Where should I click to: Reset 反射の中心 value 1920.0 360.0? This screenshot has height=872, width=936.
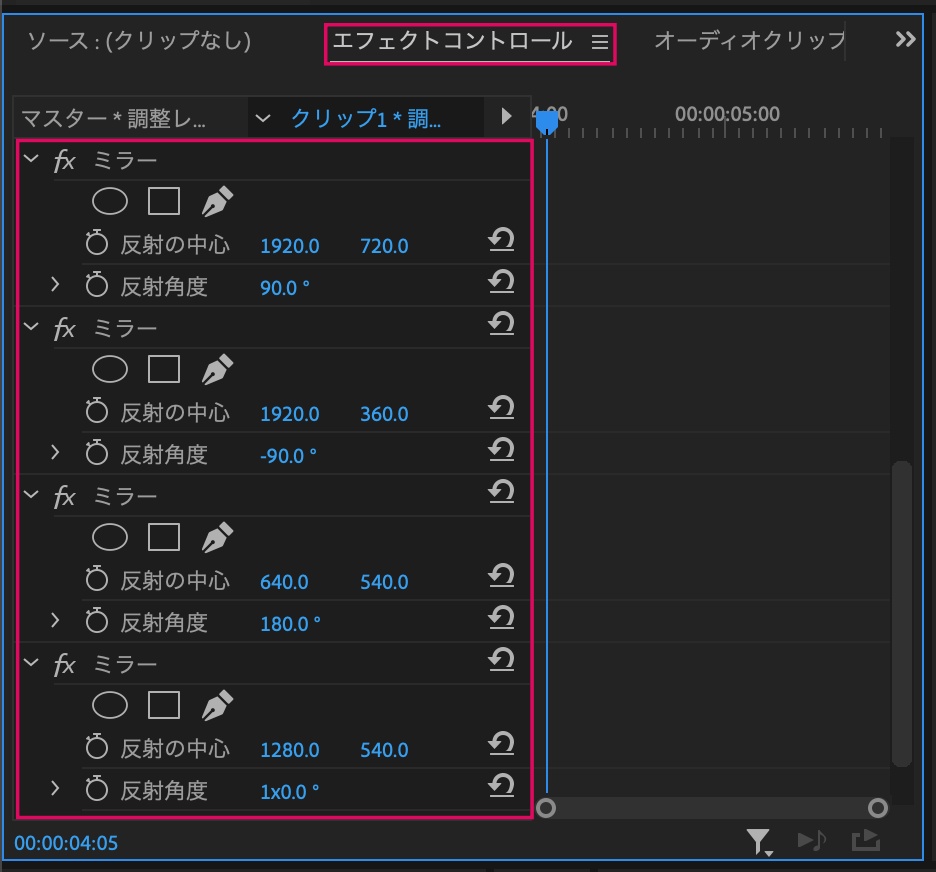pos(501,408)
